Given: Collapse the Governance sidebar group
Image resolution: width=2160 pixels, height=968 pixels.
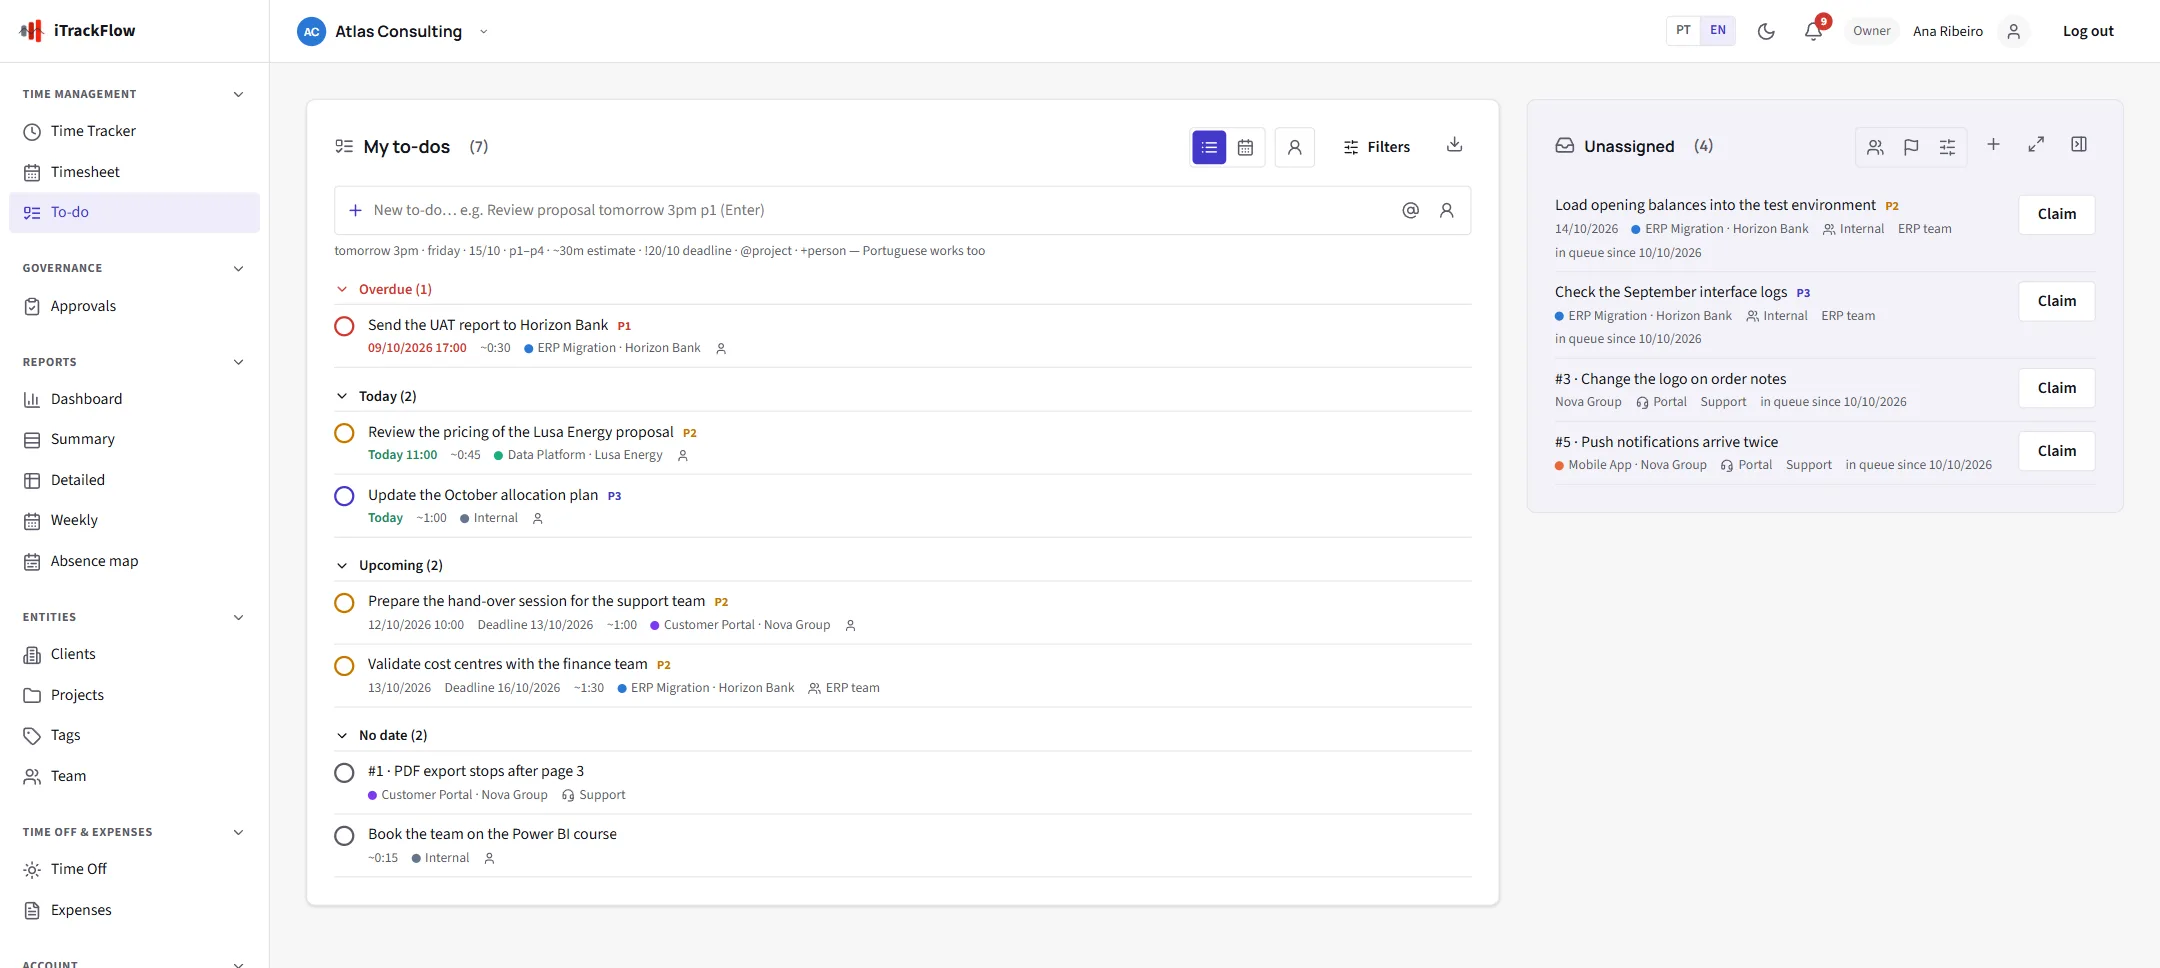Looking at the screenshot, I should [238, 268].
